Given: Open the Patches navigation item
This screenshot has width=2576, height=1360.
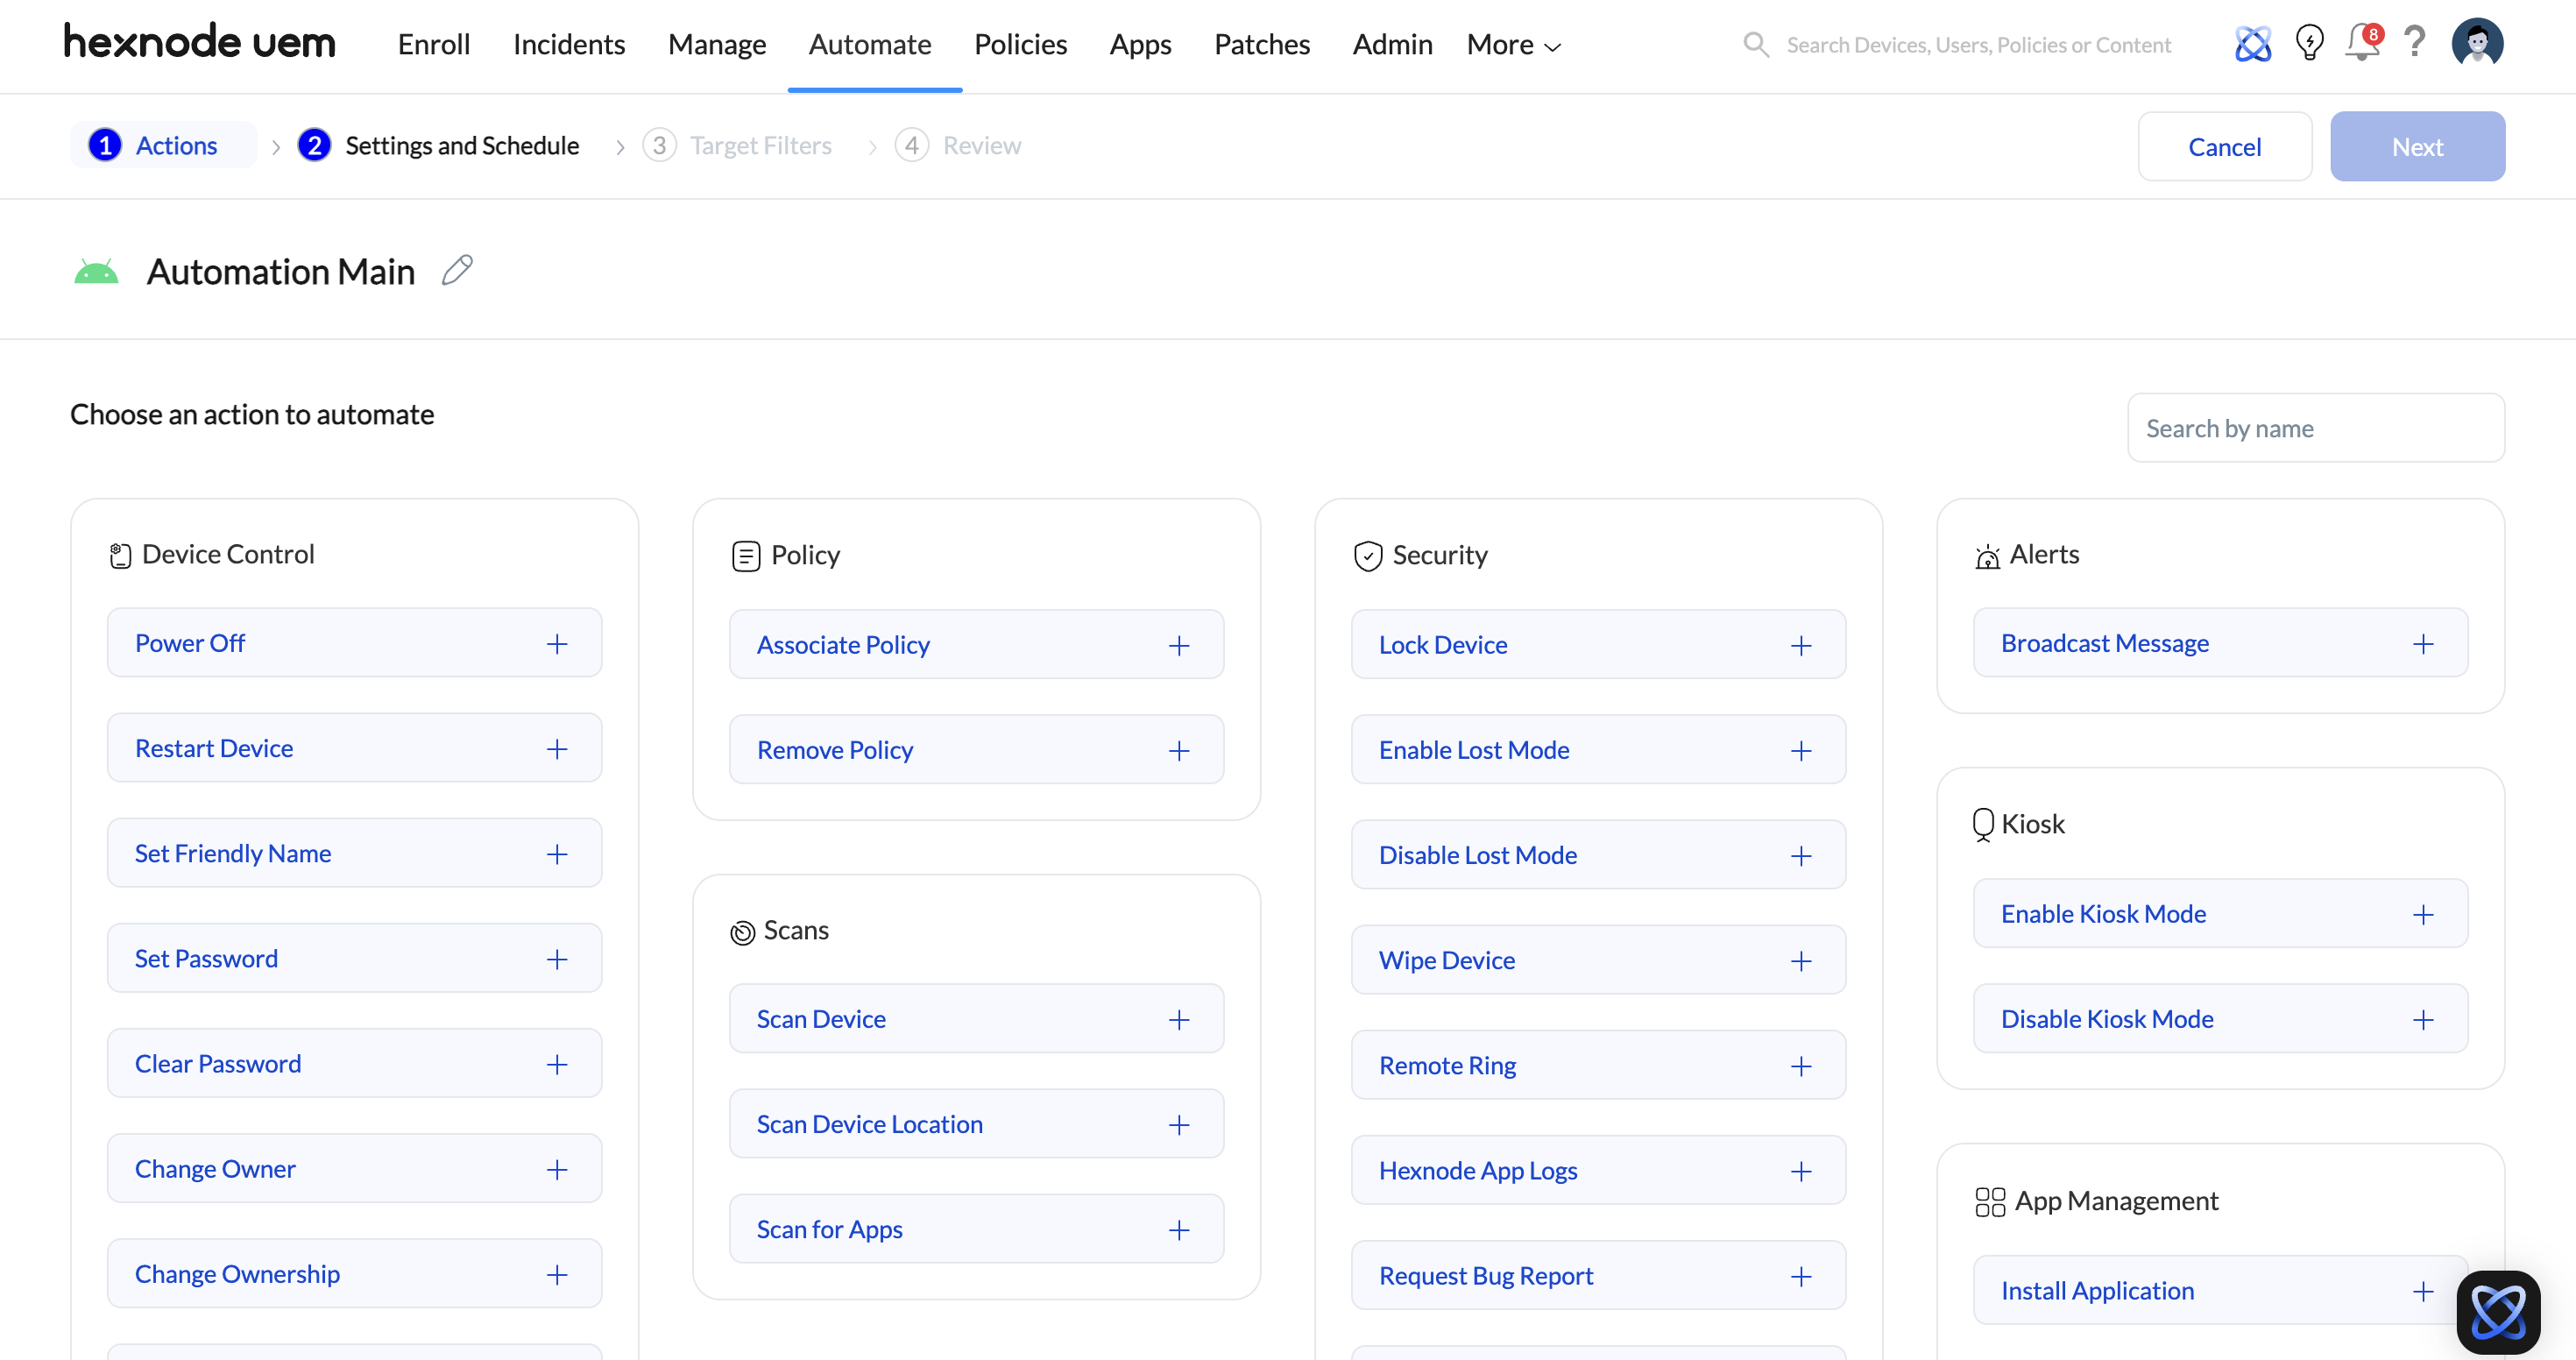Looking at the screenshot, I should click(1261, 45).
